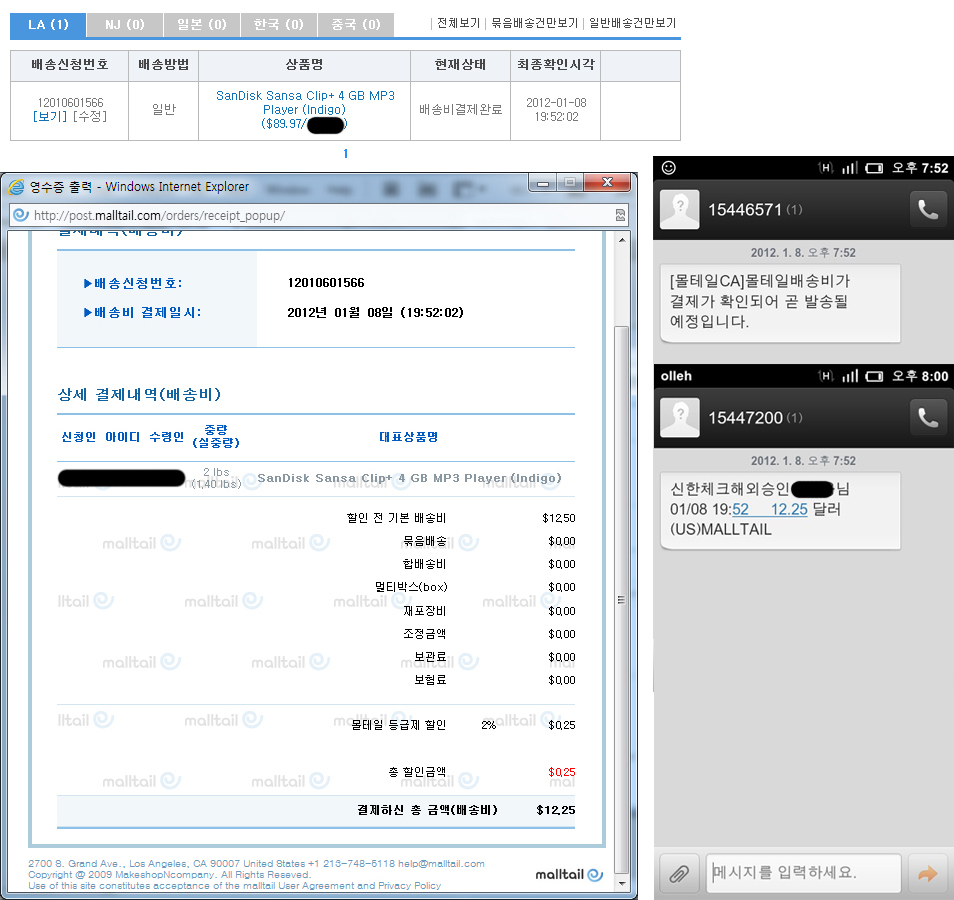This screenshot has width=954, height=900.
Task: Tap the 15447200 contact name header
Action: click(755, 418)
